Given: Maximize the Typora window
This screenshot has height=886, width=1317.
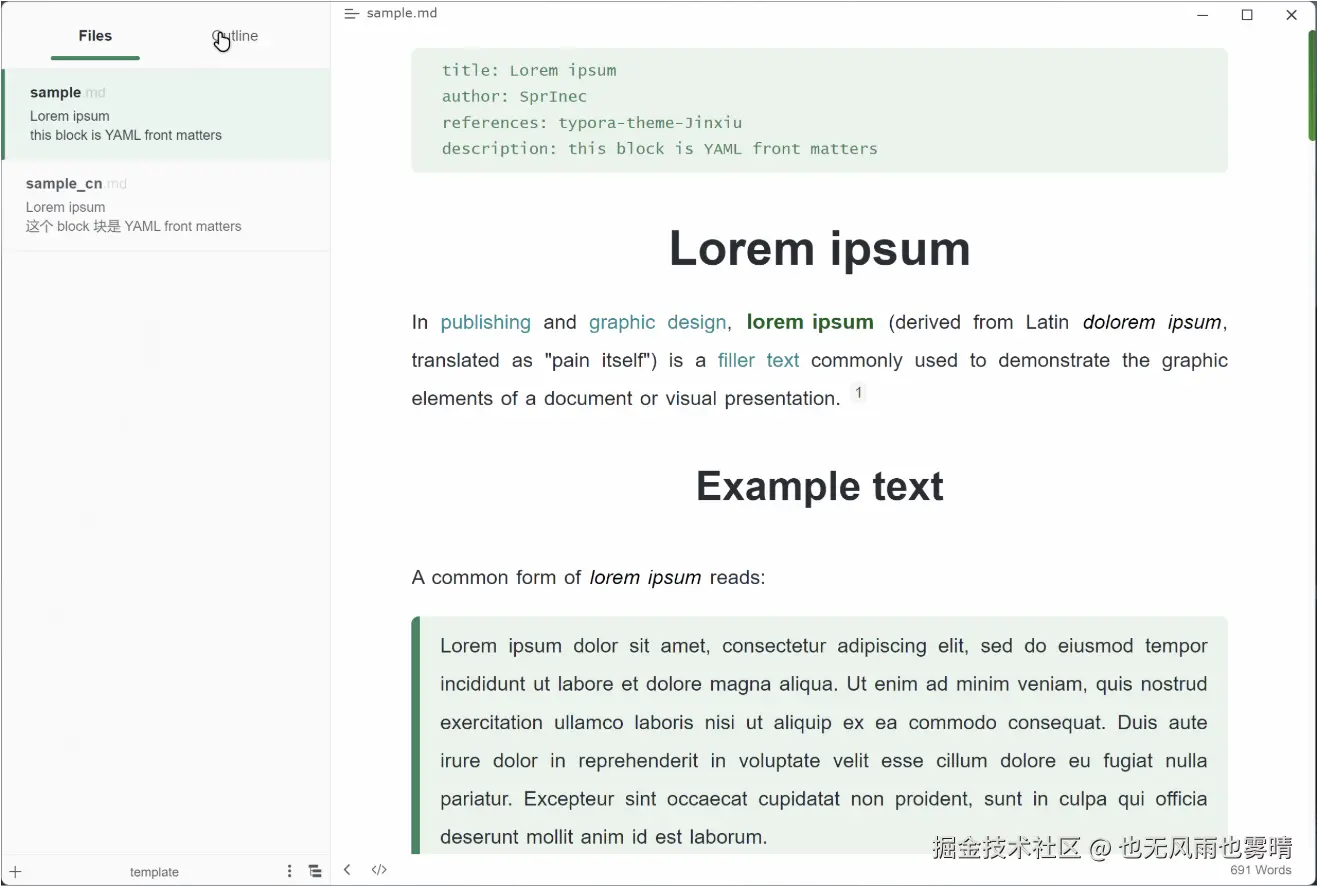Looking at the screenshot, I should (1247, 15).
